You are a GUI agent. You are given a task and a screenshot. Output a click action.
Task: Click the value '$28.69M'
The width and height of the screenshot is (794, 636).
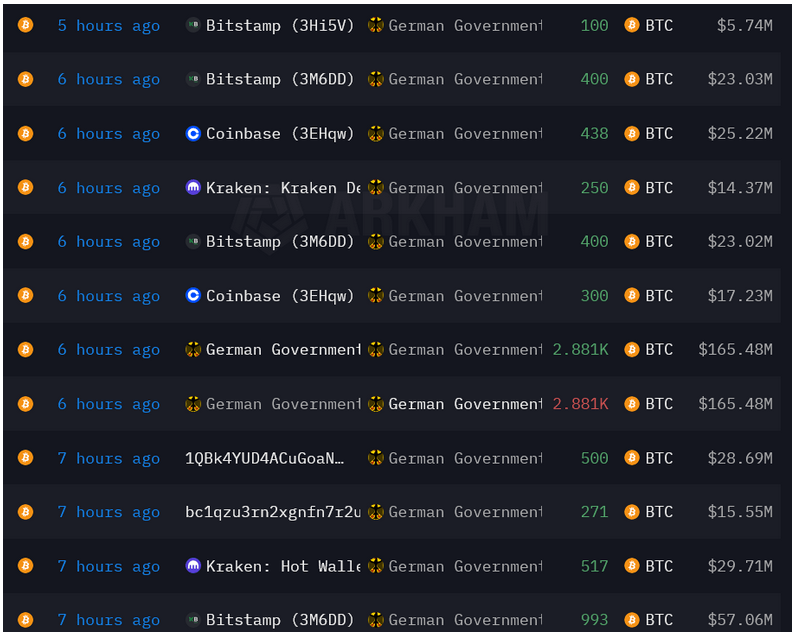pos(740,458)
